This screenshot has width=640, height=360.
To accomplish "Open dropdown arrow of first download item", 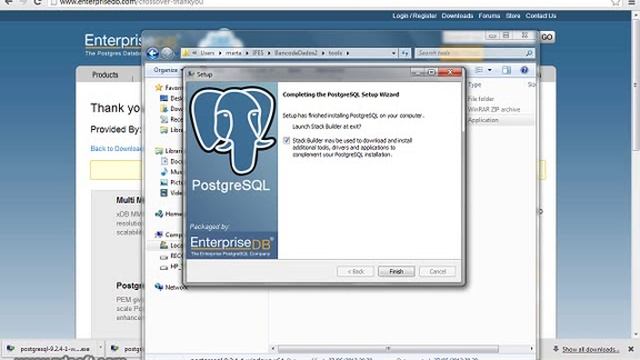I will [100, 348].
